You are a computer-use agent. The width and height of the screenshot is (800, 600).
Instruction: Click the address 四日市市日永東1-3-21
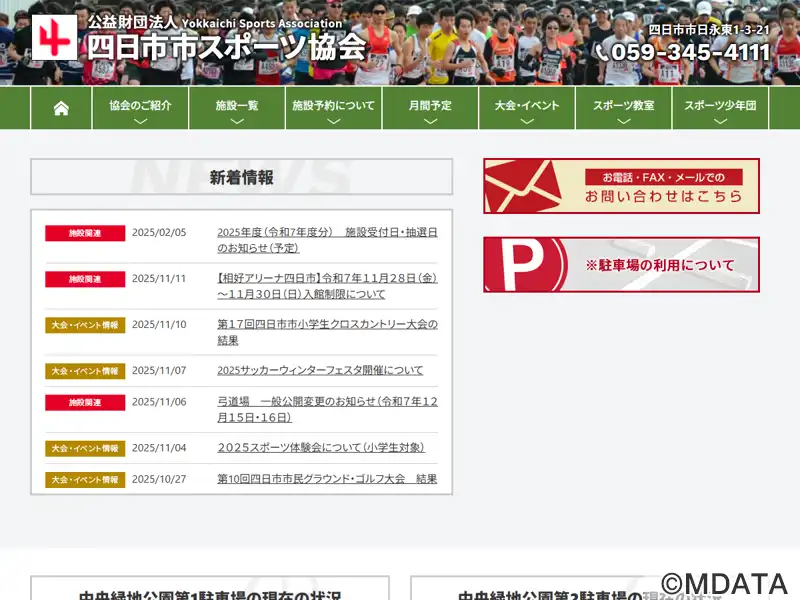click(709, 30)
